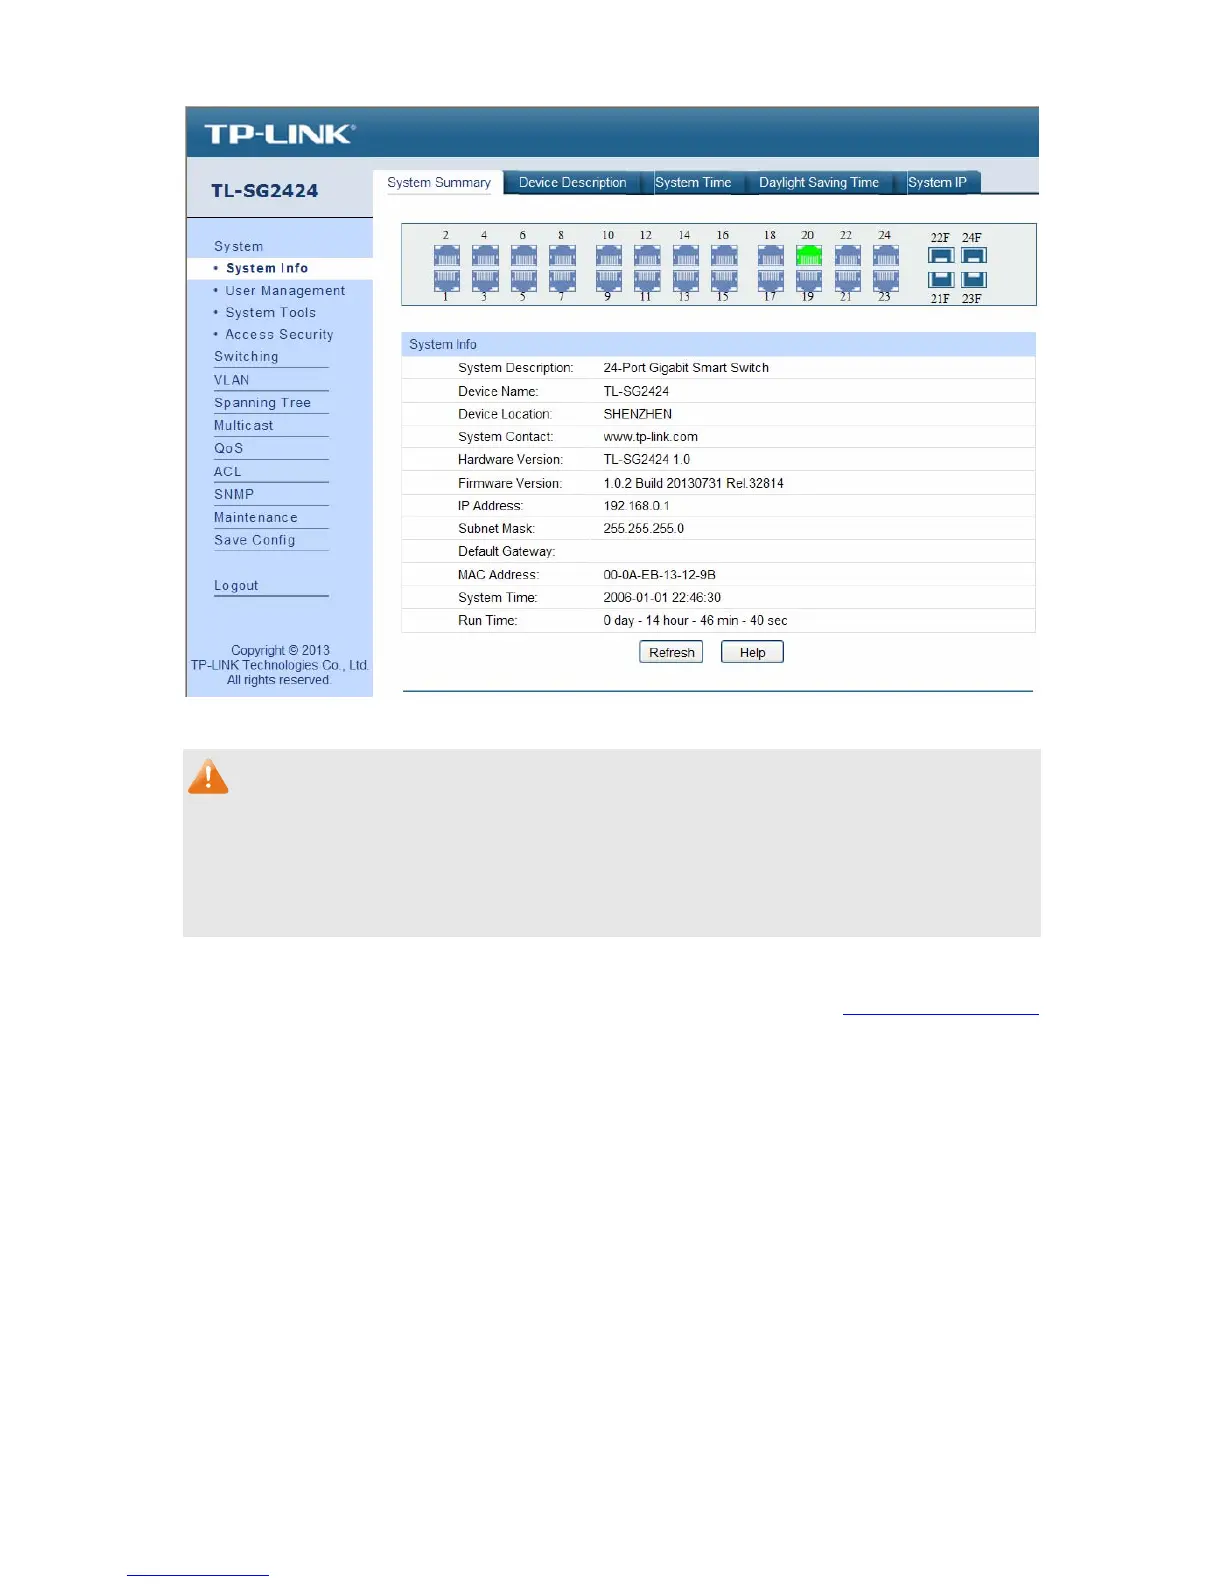Viewport: 1224px width, 1584px height.
Task: Click the Logout link
Action: pos(236,585)
